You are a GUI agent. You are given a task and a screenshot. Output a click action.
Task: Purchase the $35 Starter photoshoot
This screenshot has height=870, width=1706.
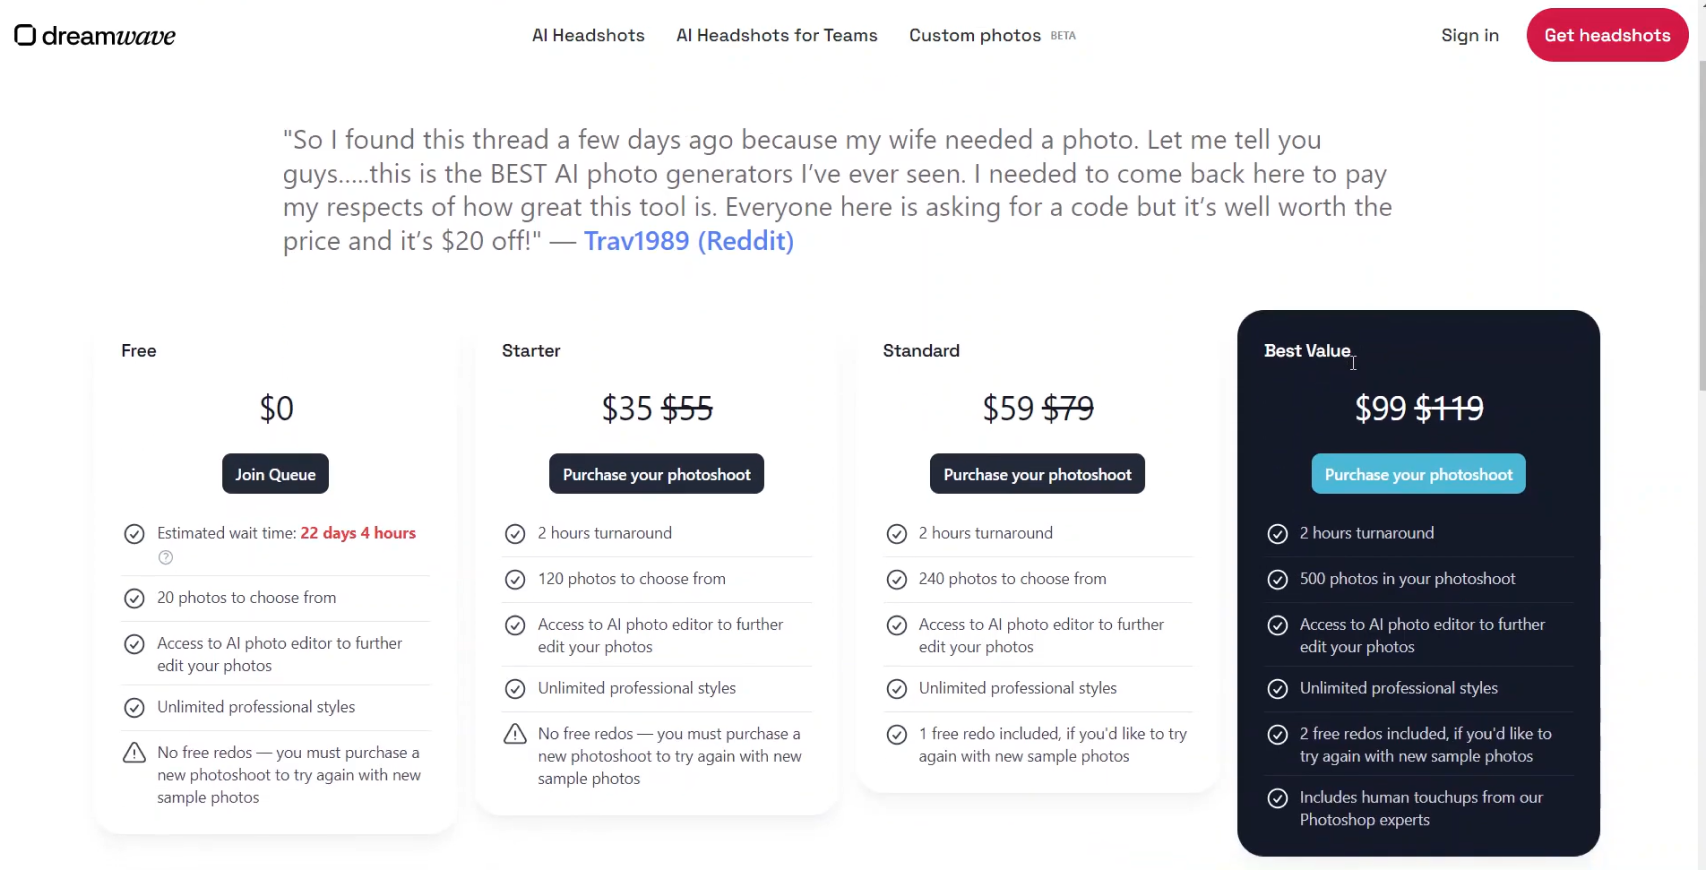pyautogui.click(x=656, y=474)
